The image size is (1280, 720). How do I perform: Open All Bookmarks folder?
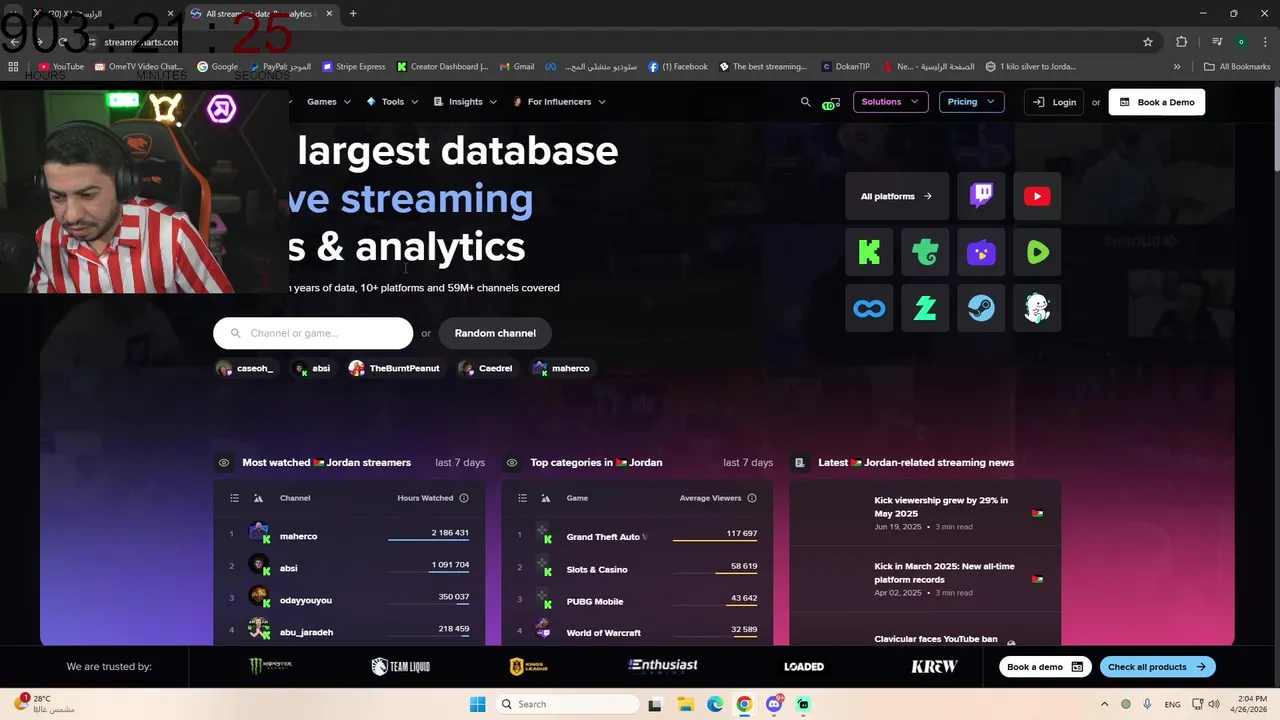[x=1237, y=67]
